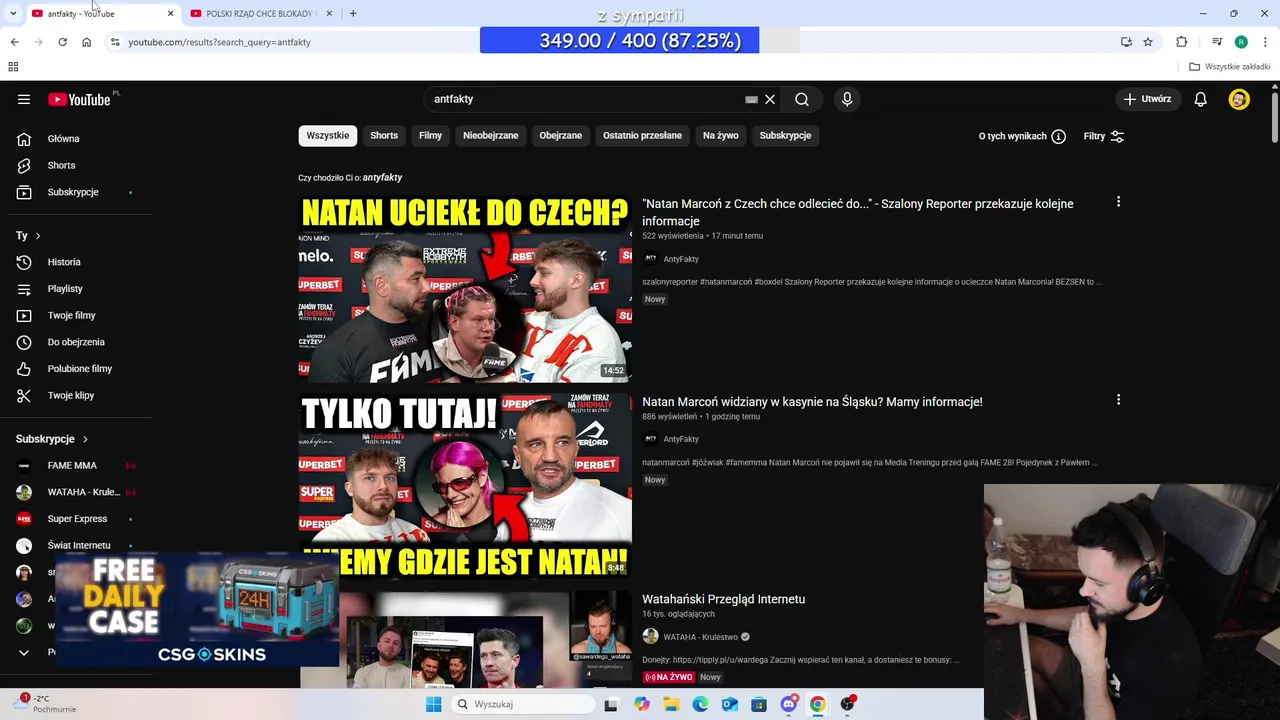Open Watahański Przegląd Internetu live title
The height and width of the screenshot is (720, 1280).
point(723,599)
